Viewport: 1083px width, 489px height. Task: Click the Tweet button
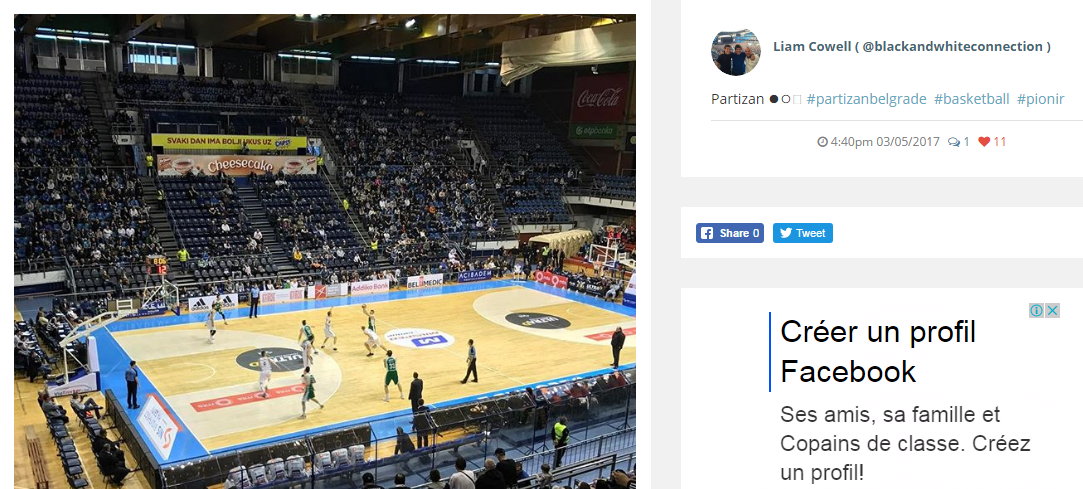[x=803, y=233]
